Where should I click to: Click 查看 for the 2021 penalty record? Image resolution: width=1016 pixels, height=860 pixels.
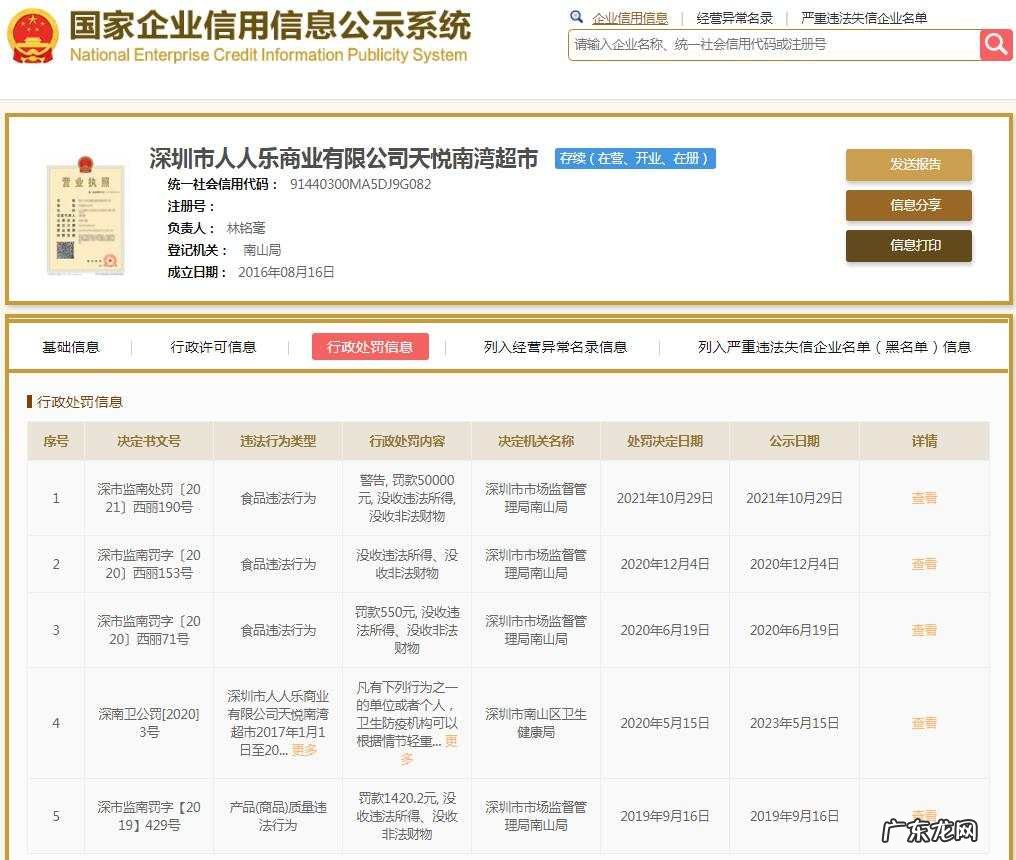point(923,497)
